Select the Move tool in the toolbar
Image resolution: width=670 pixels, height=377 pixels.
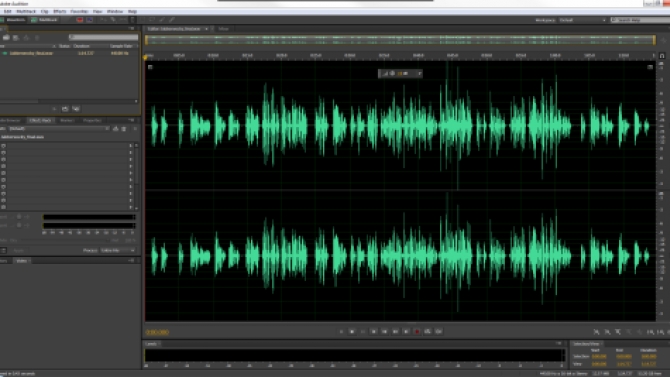pos(103,20)
